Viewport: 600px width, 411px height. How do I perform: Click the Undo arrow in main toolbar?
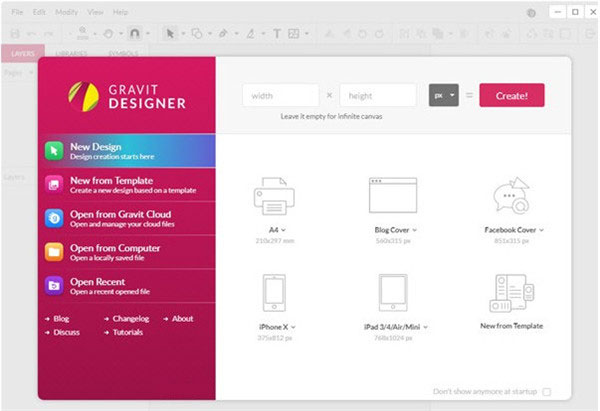coord(32,34)
